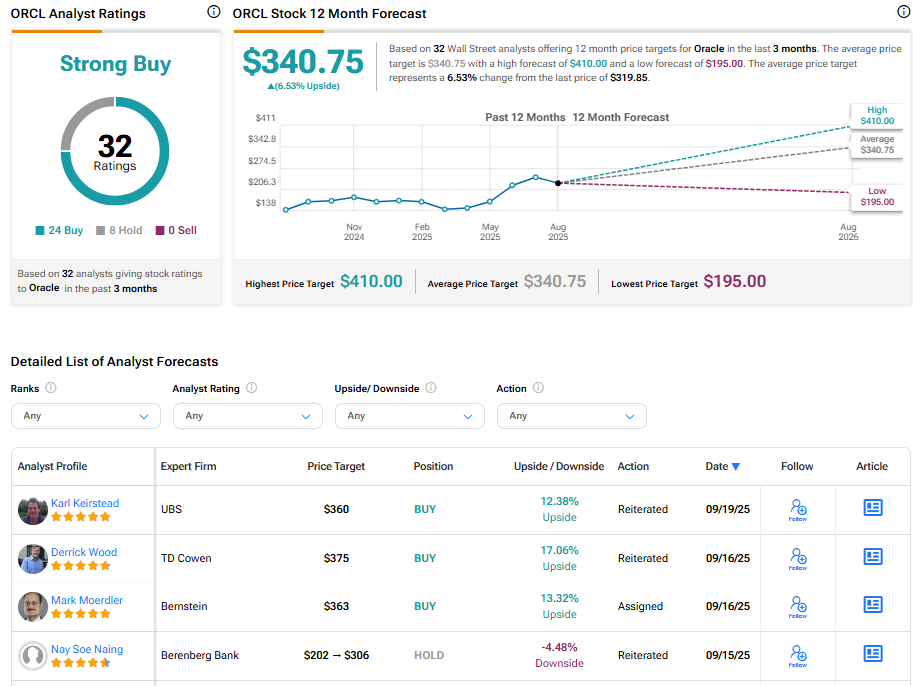
Task: Click gray Hold legend swatch
Action: tap(100, 231)
